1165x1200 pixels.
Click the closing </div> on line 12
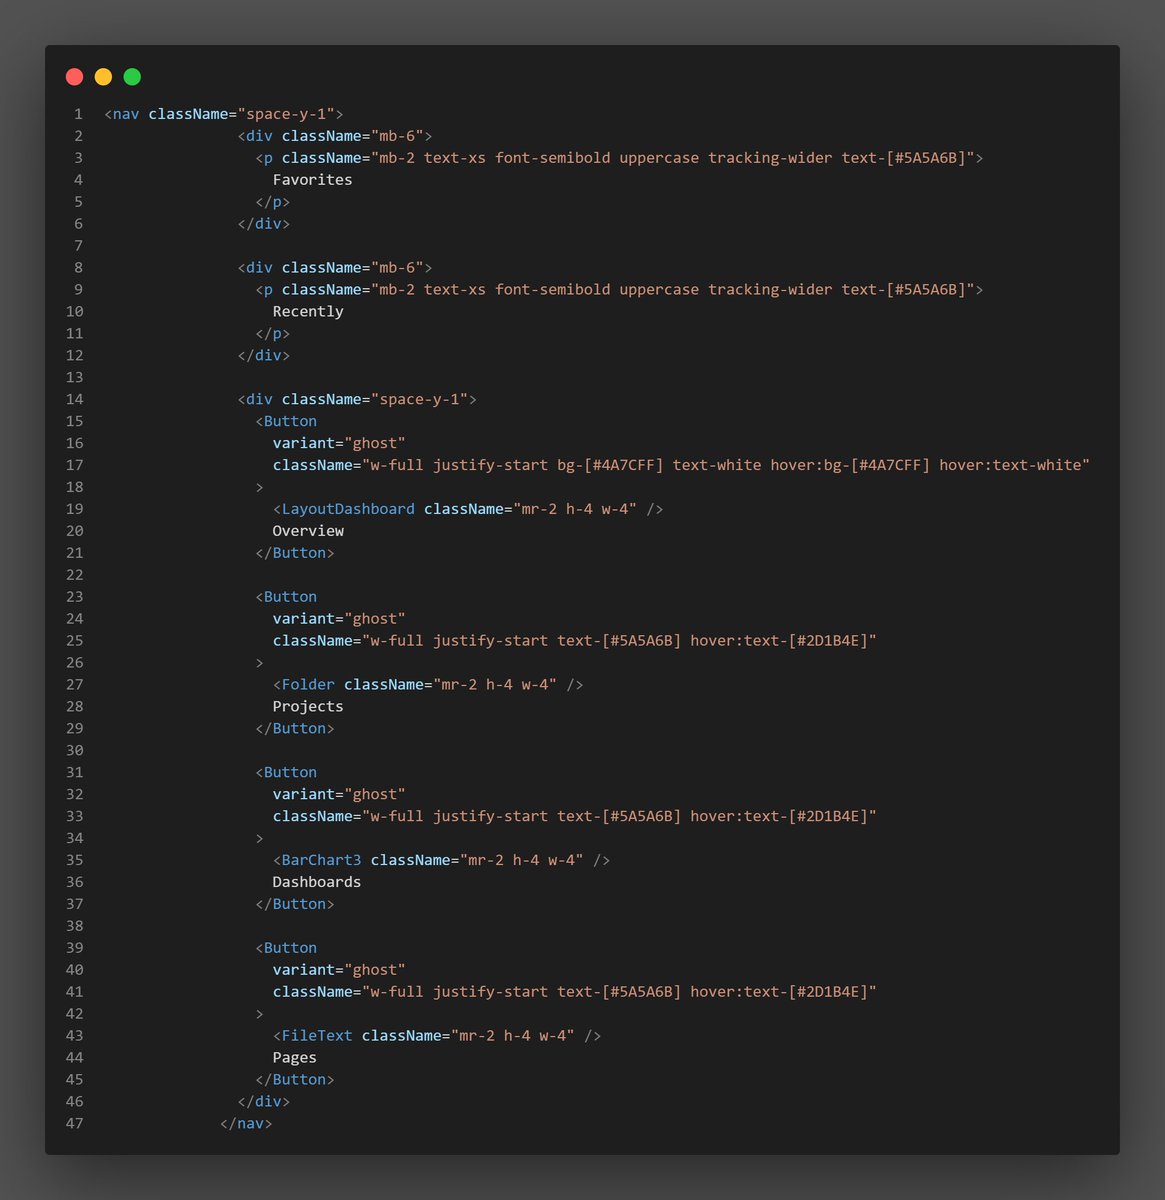264,356
